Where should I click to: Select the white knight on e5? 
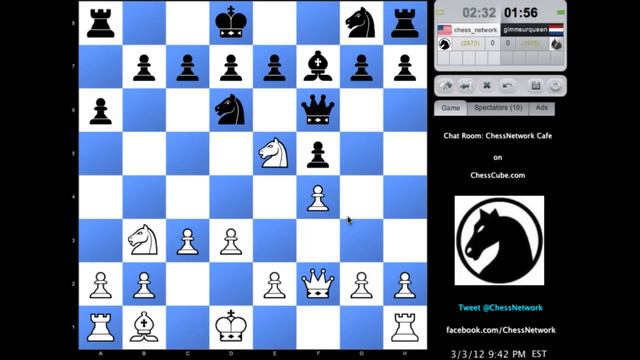[x=274, y=153]
